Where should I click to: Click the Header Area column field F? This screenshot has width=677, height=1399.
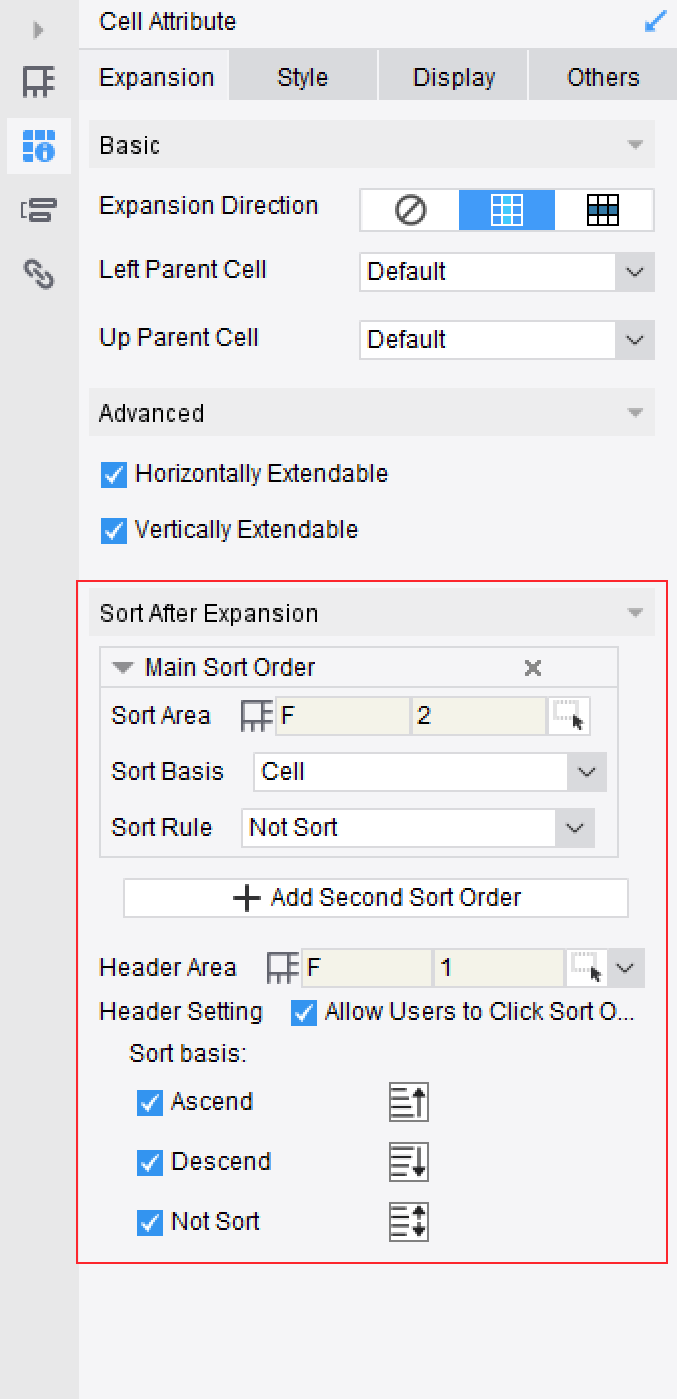click(x=367, y=968)
